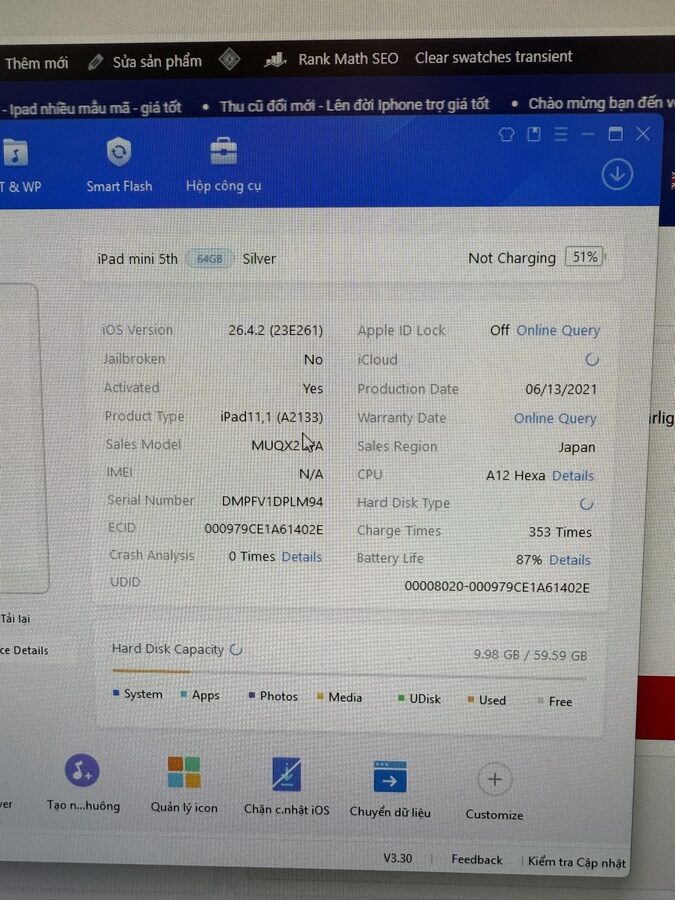Click iOS version 26.4.2 (23E261)
This screenshot has height=900, width=675.
click(276, 331)
